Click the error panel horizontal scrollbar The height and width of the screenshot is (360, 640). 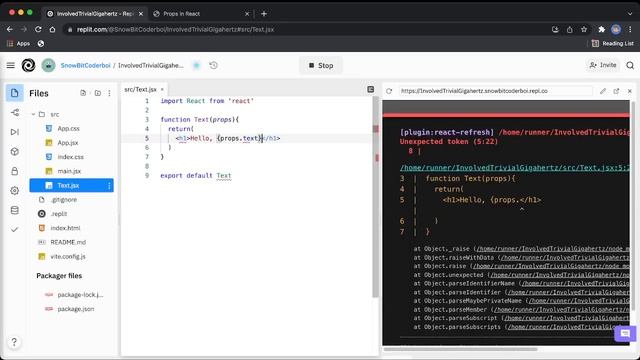[x=460, y=349]
